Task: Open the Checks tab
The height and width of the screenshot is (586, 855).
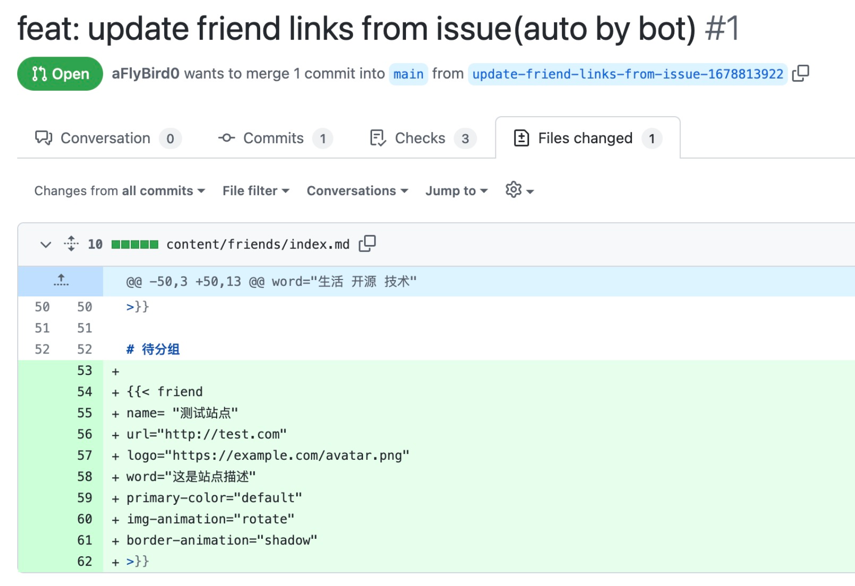Action: click(x=421, y=138)
